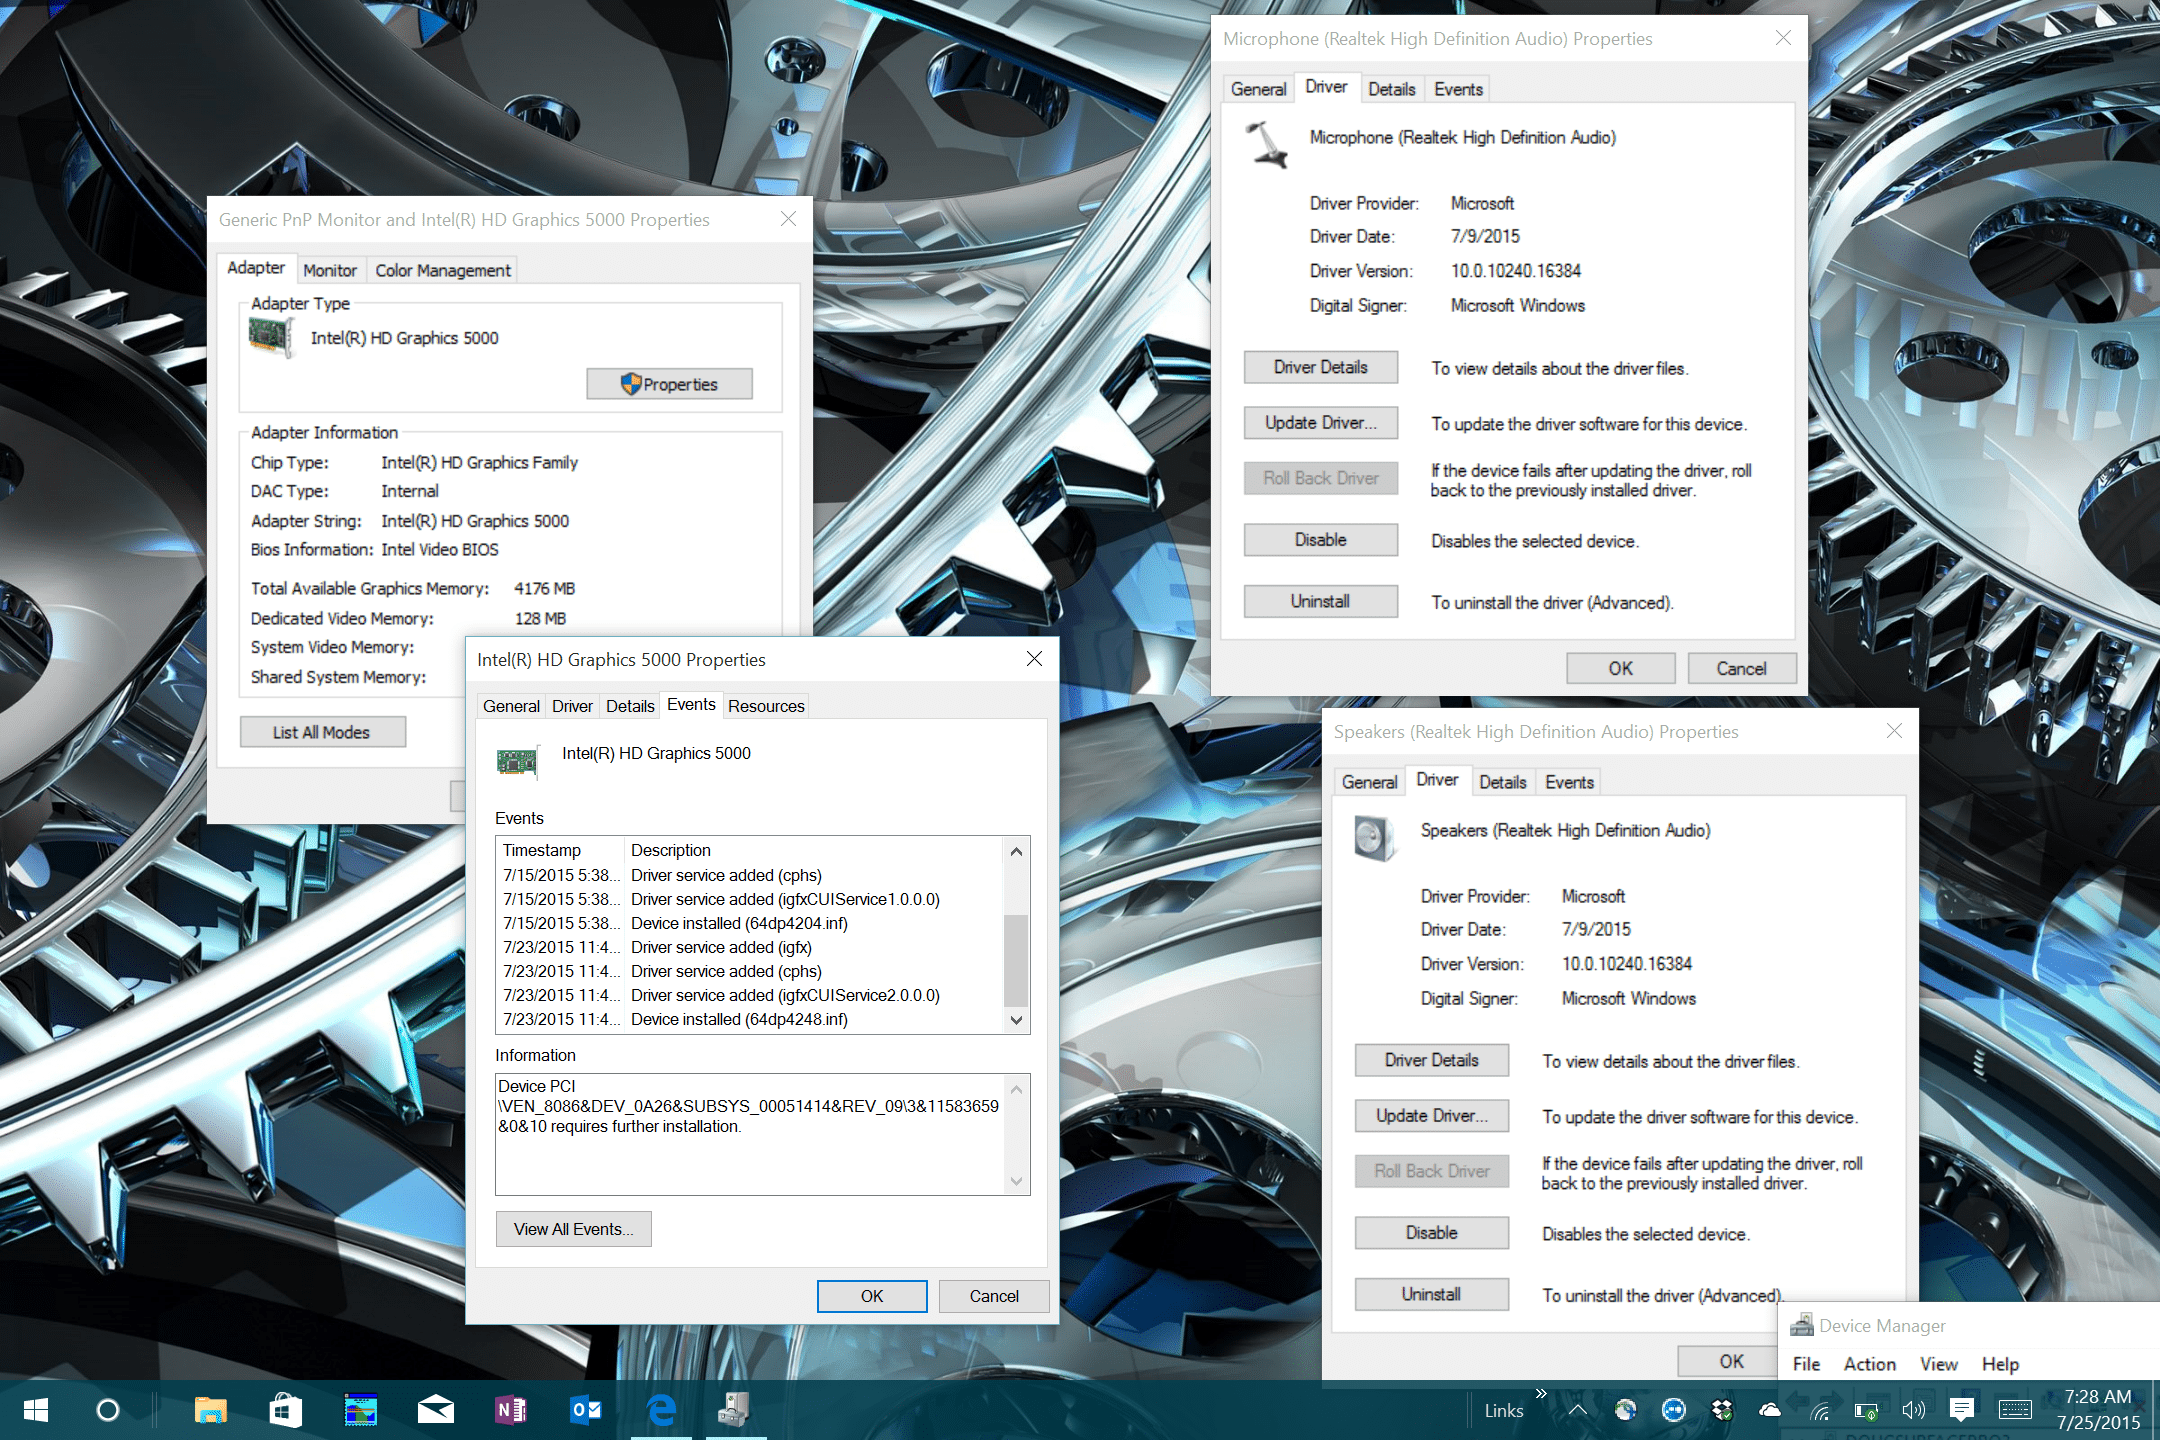Click the globe icon in system tray

(1625, 1410)
